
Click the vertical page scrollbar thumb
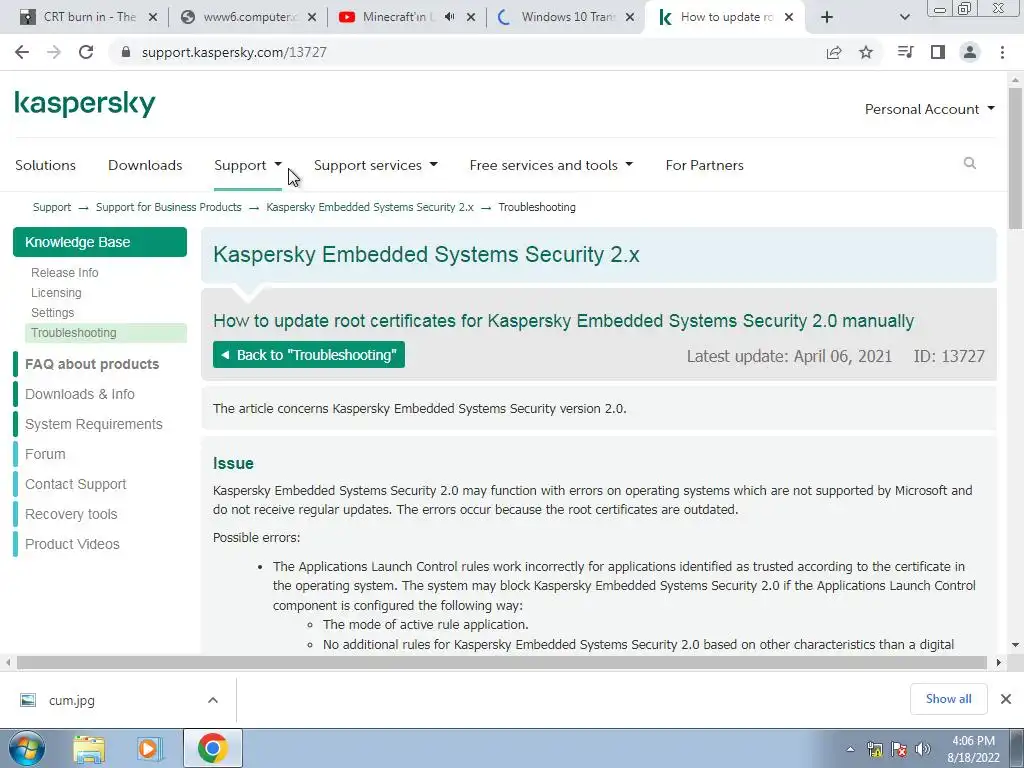click(1015, 158)
